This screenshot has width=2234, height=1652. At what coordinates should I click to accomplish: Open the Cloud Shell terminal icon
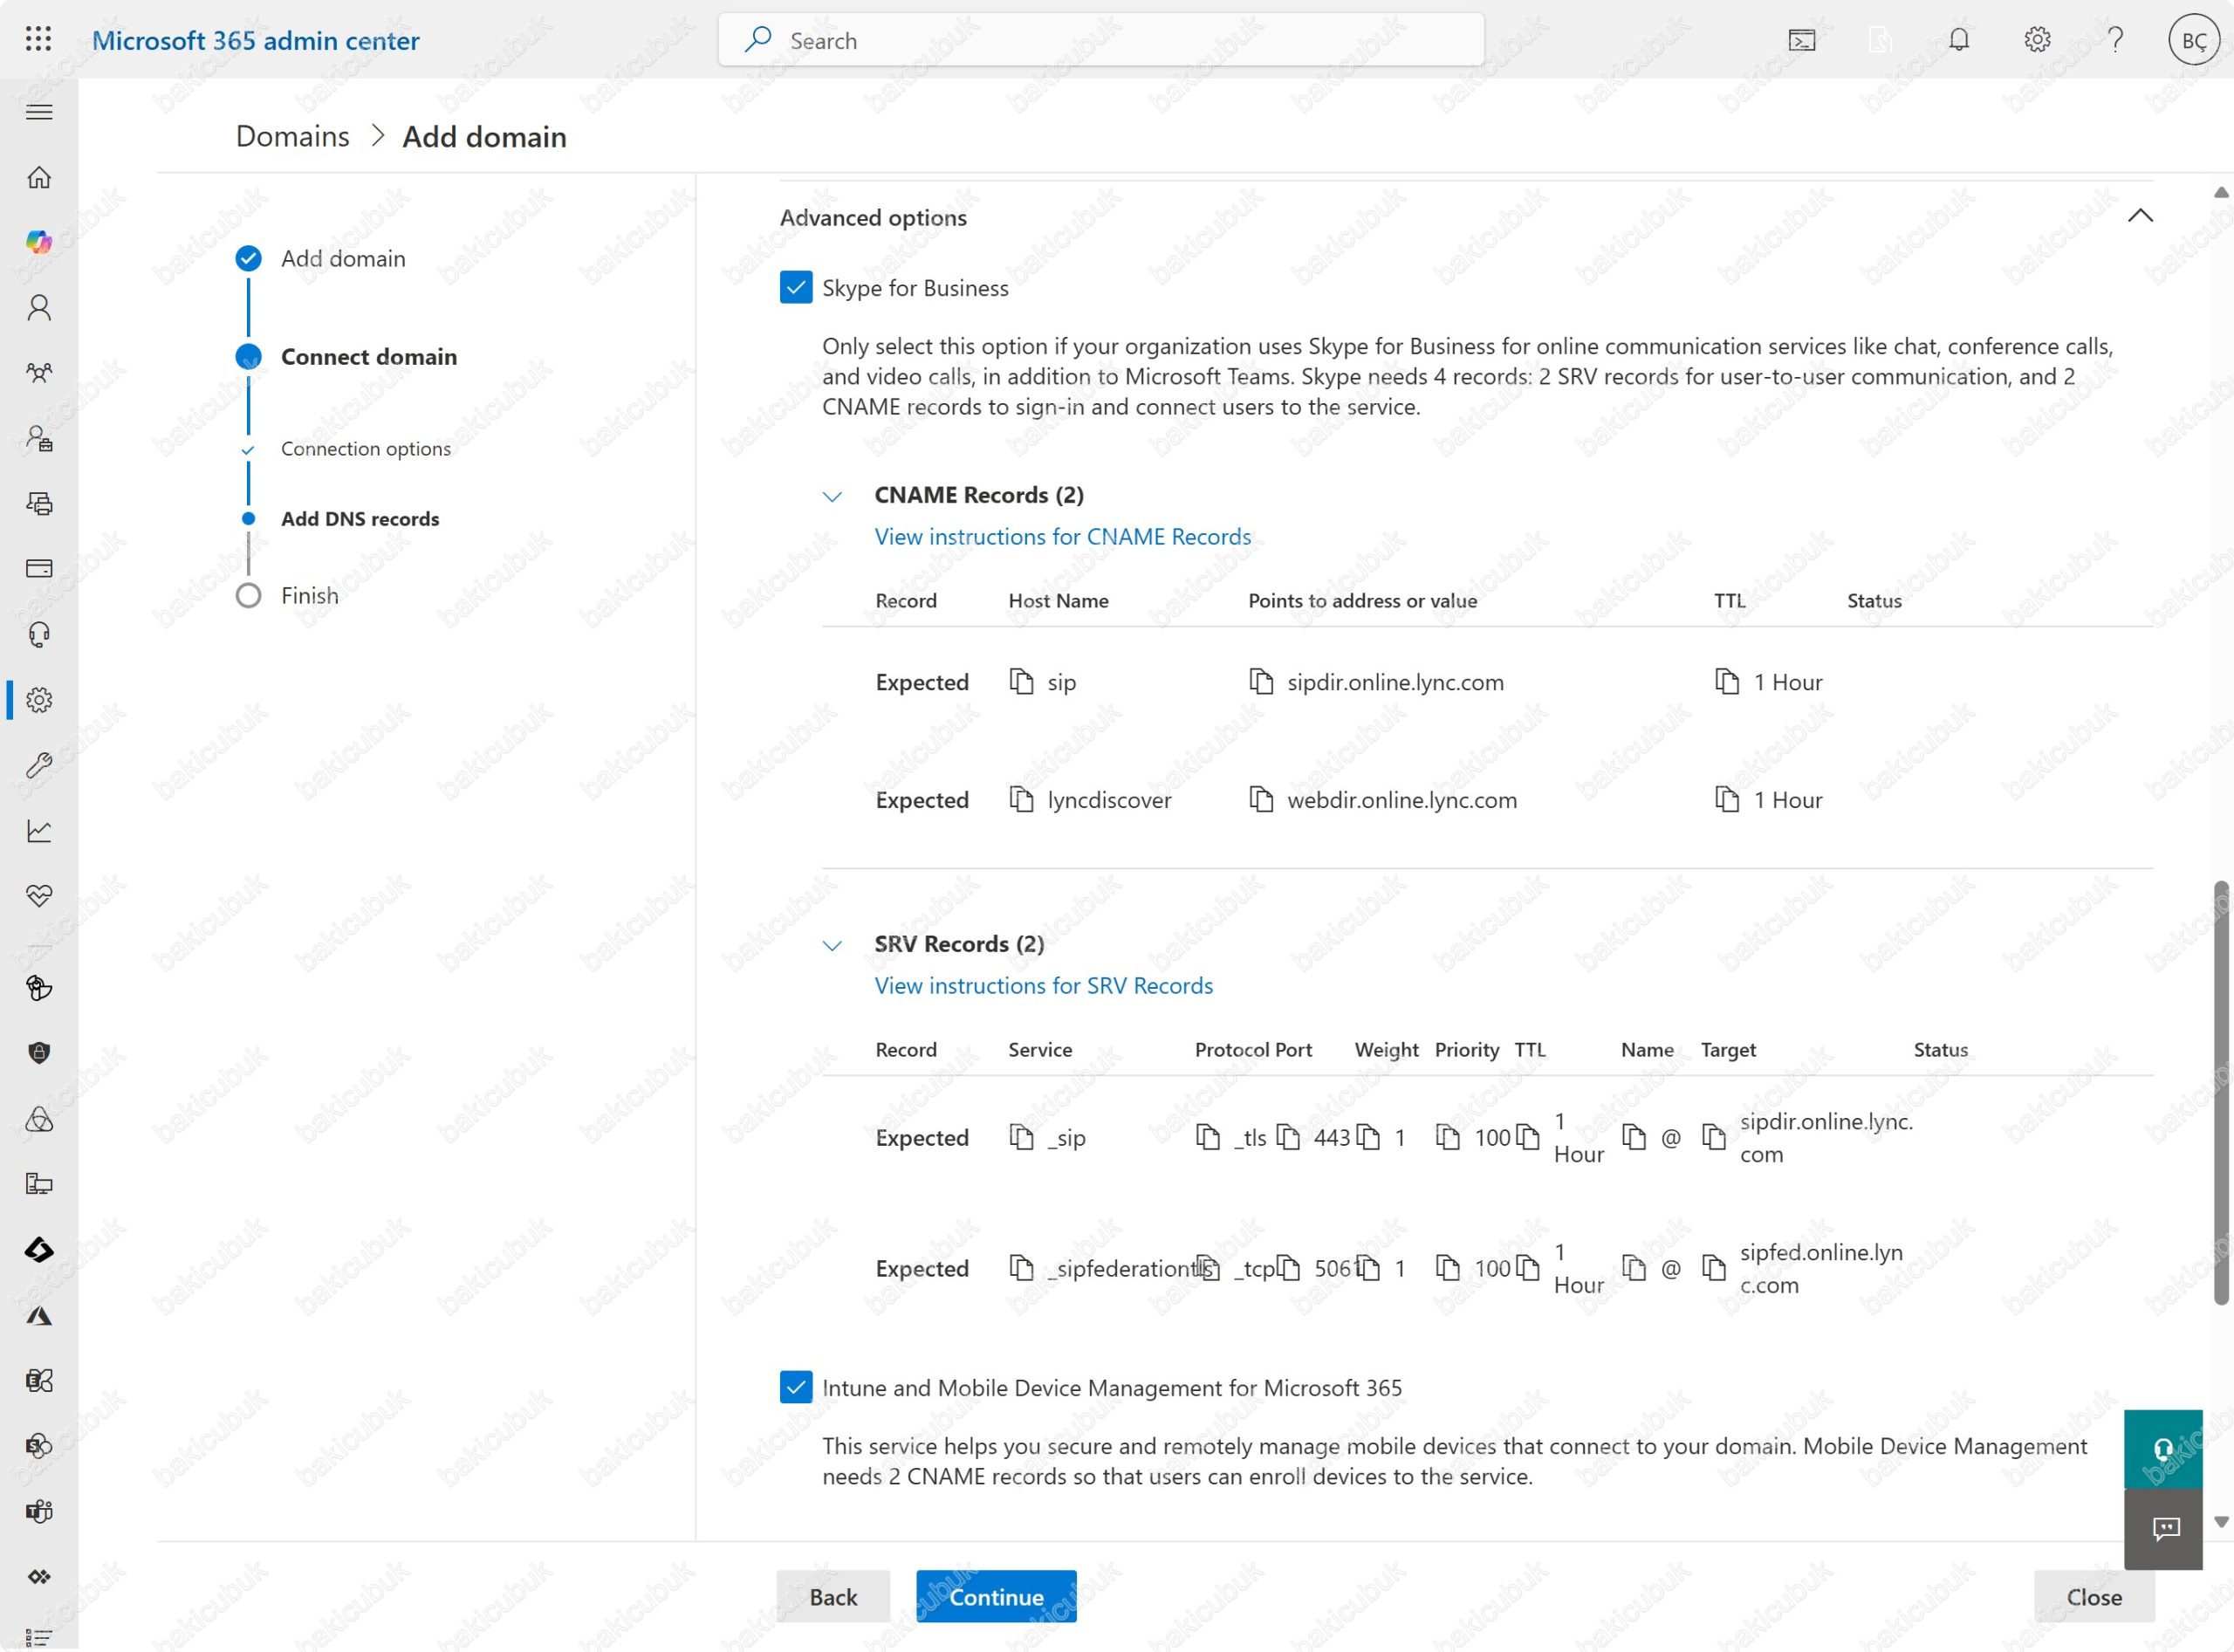click(x=1801, y=40)
